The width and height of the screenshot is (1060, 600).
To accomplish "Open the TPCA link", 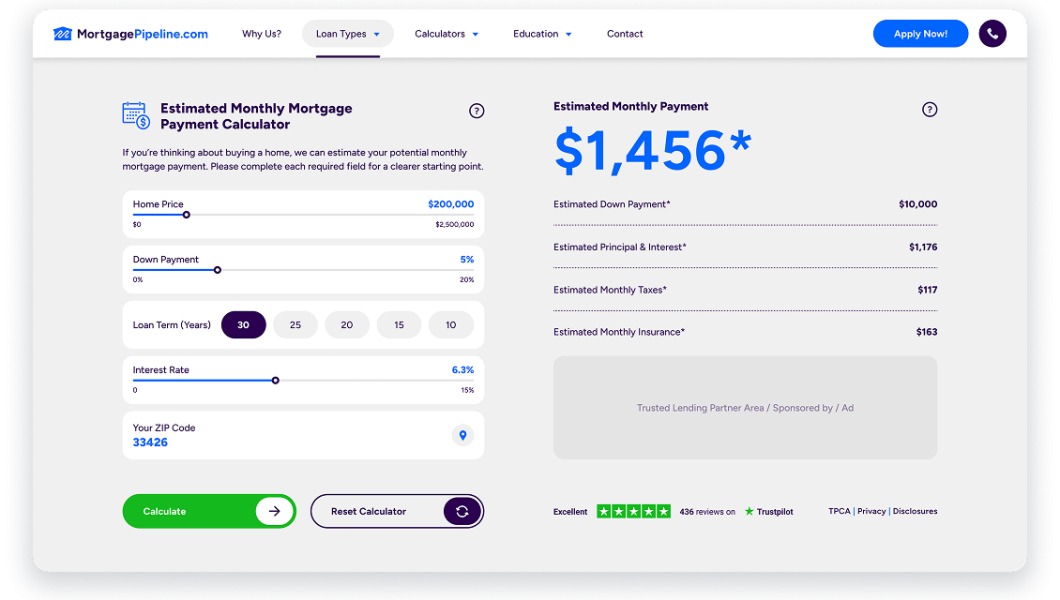I will (839, 511).
